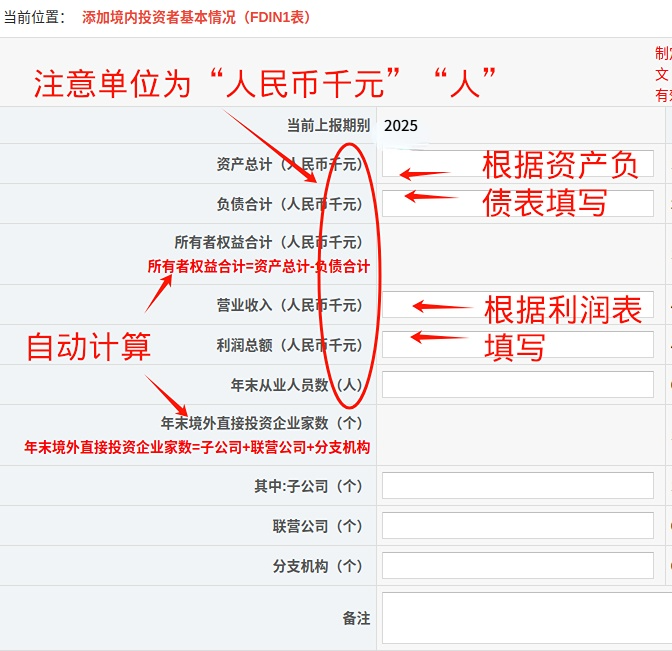The image size is (672, 651).
Task: Select the 其中:子公司 input box
Action: click(517, 486)
